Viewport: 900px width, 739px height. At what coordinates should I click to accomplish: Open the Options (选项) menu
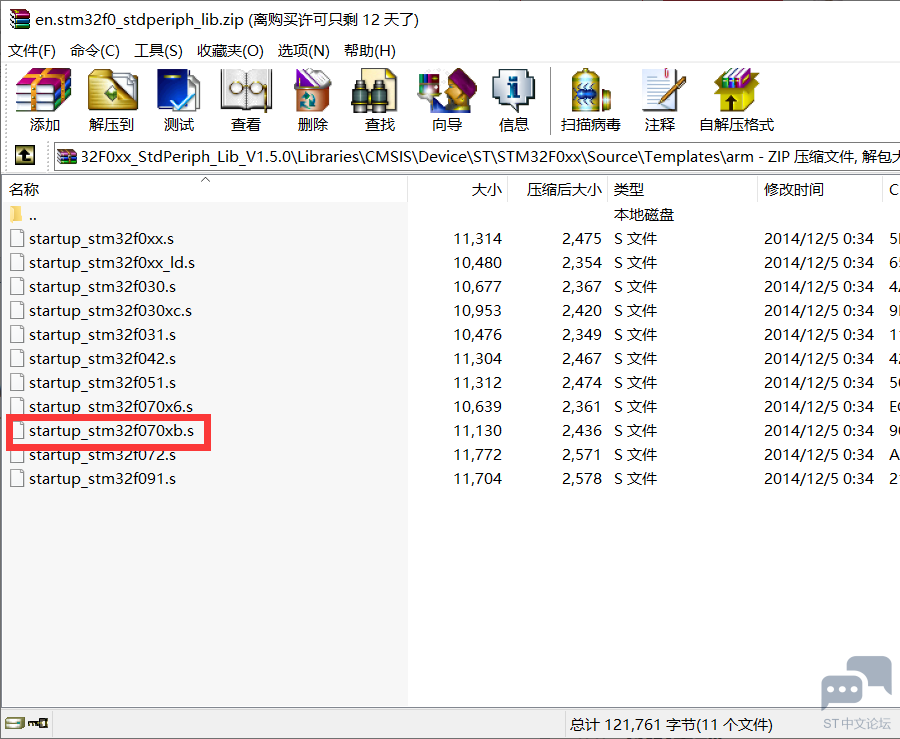[x=304, y=50]
